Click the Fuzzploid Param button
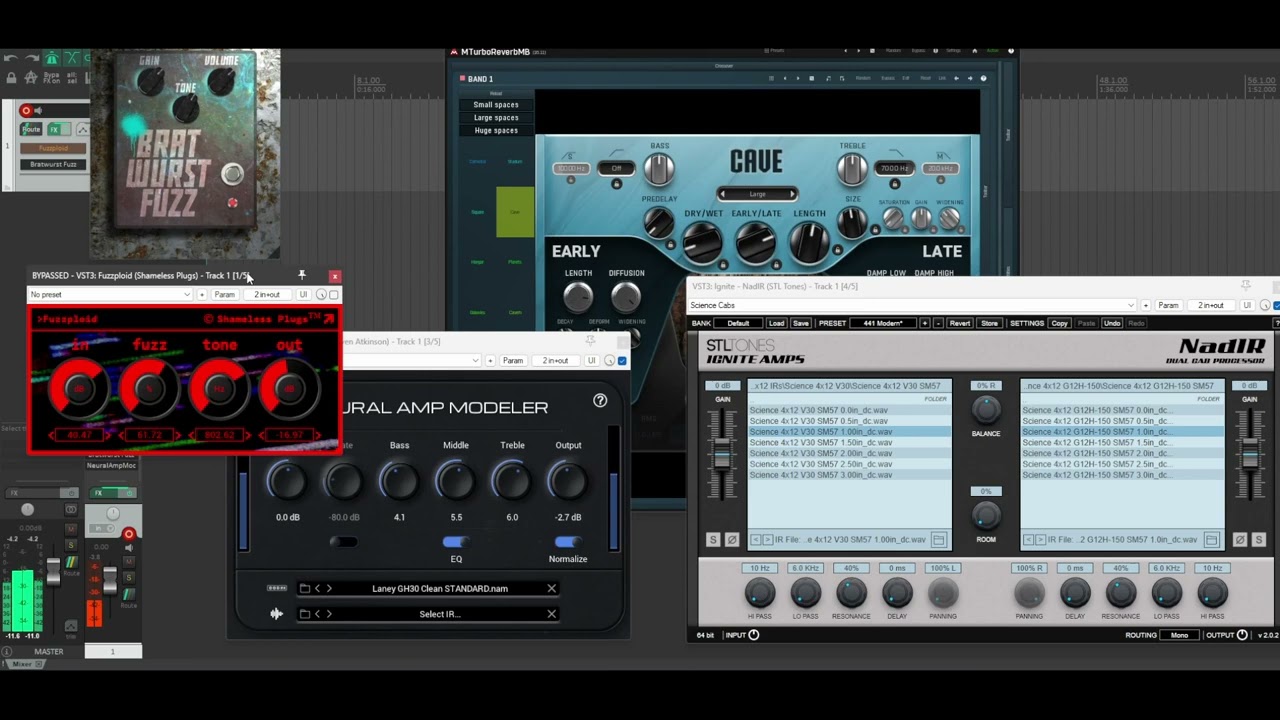 [224, 295]
